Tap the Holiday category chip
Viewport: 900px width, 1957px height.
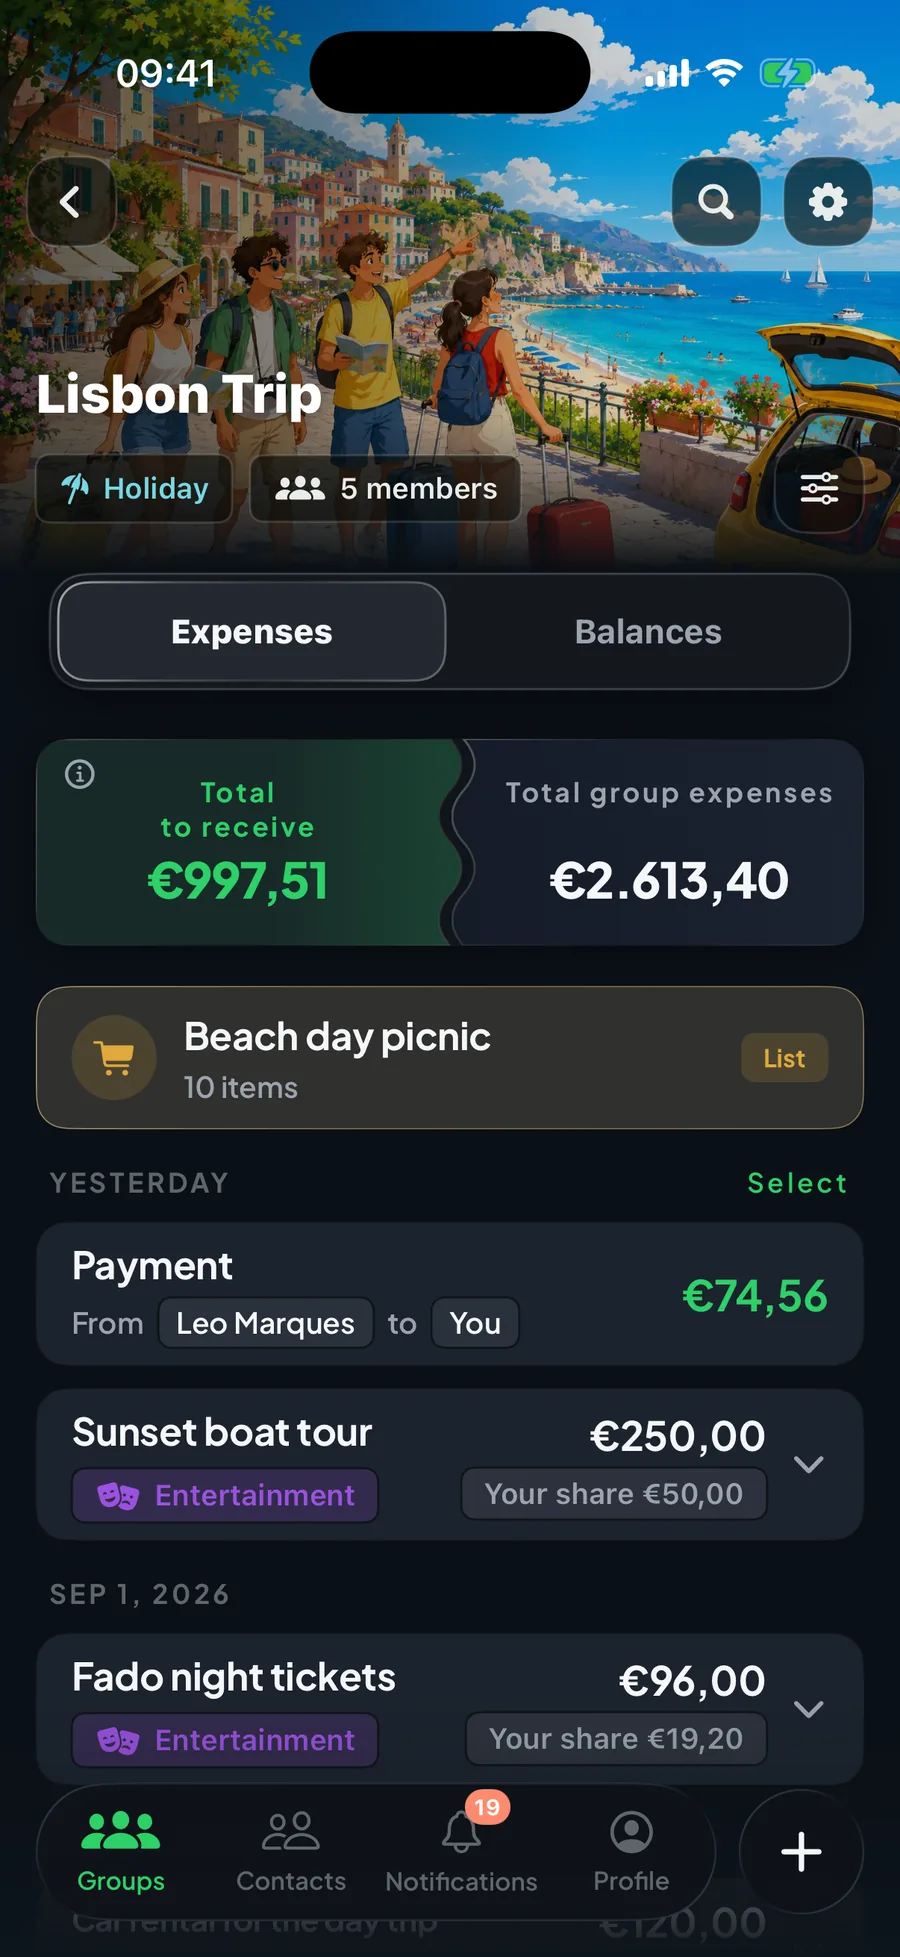pos(134,489)
